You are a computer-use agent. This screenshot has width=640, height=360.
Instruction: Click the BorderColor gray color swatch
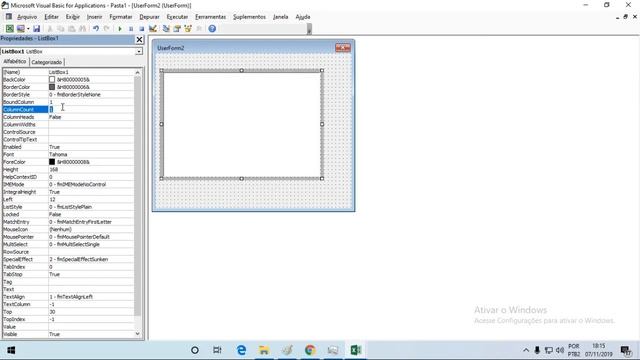coord(52,87)
